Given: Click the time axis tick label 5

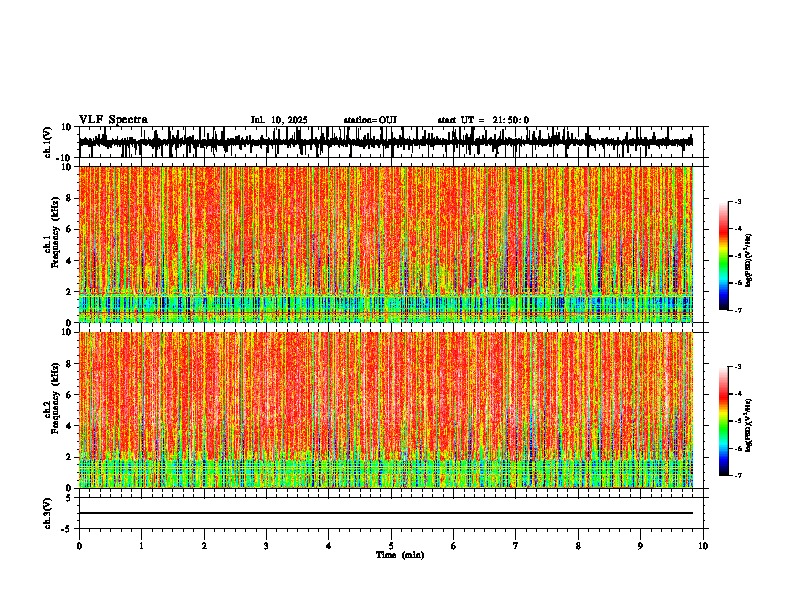Looking at the screenshot, I should (x=391, y=546).
